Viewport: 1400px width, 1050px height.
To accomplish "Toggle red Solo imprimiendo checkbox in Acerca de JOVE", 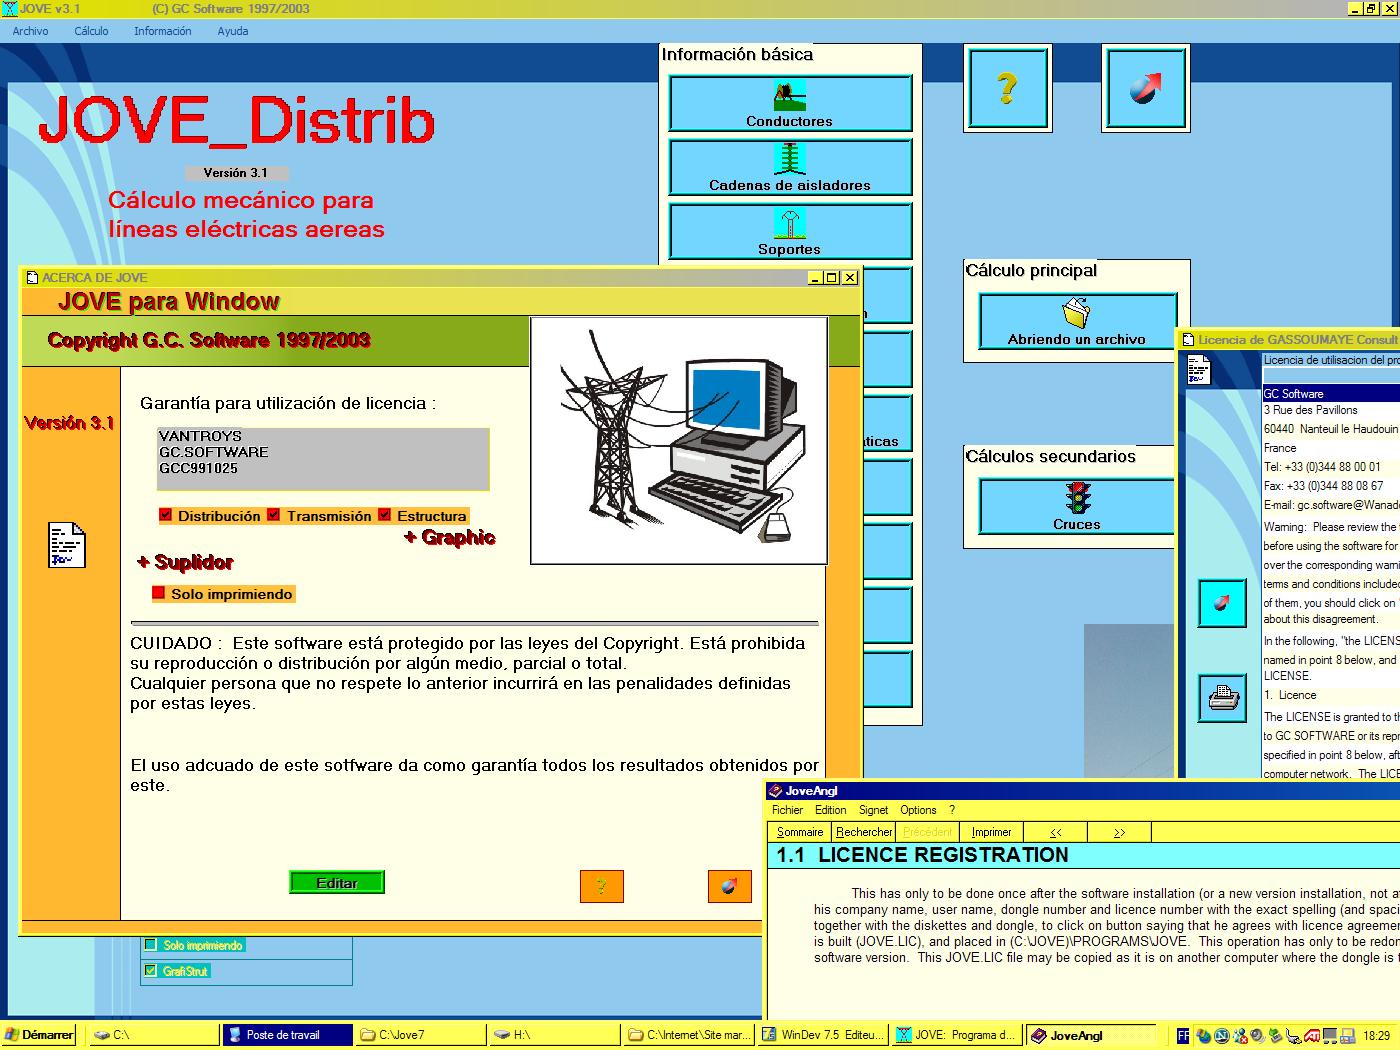I will (x=158, y=593).
